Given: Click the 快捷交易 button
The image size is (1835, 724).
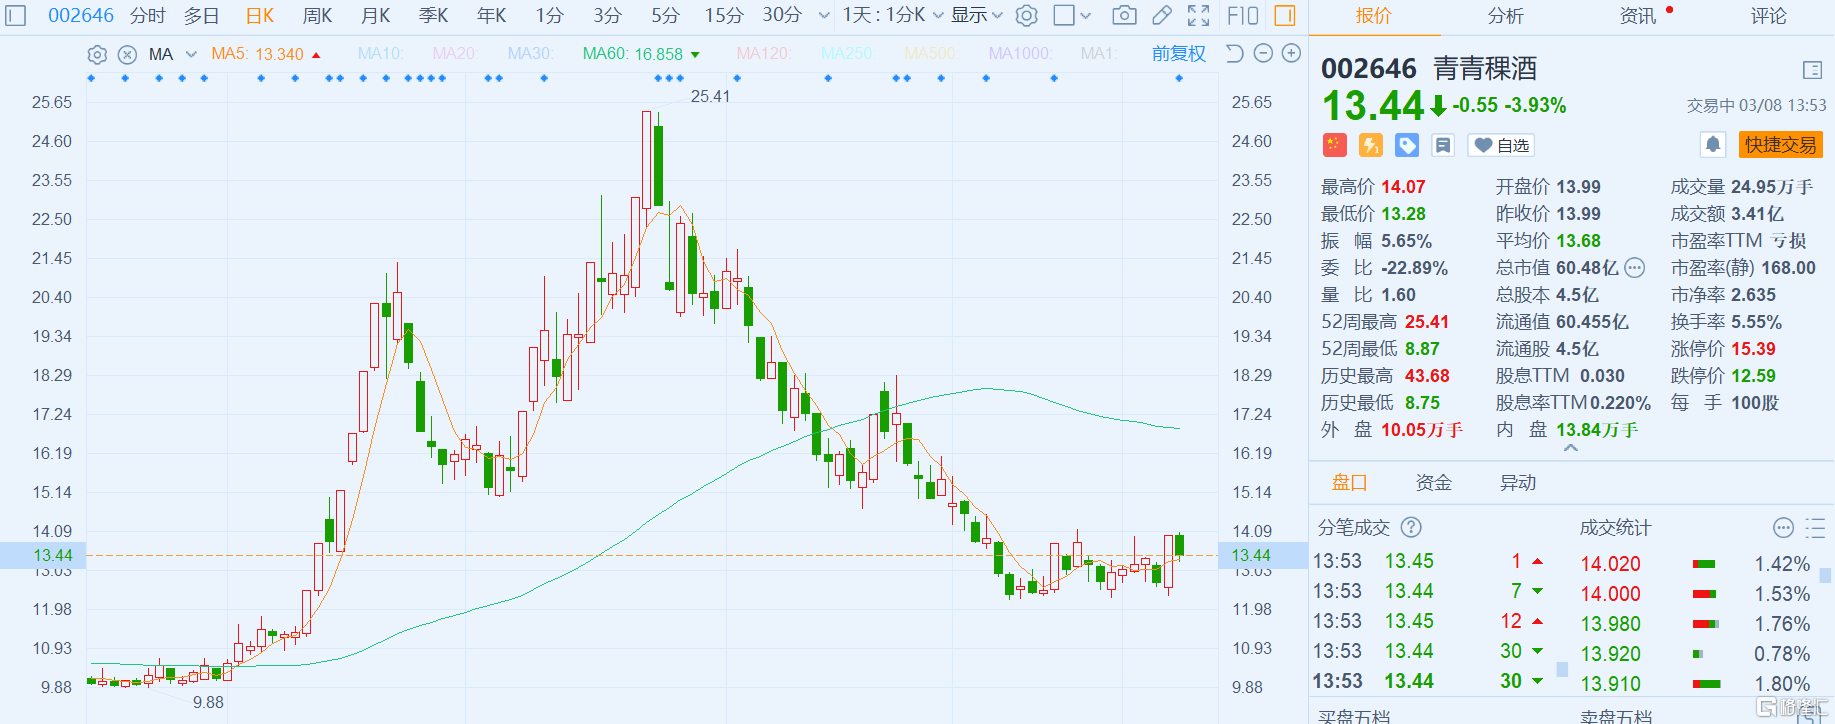Looking at the screenshot, I should (1780, 145).
